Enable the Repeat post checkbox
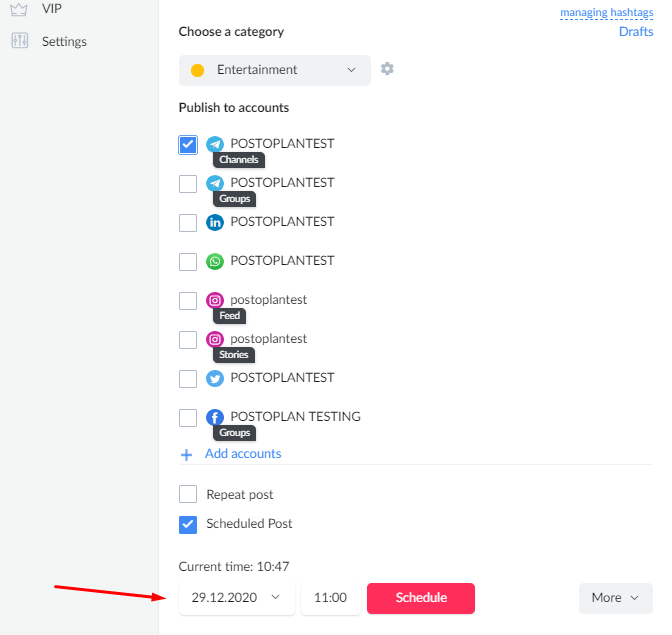672x635 pixels. (188, 494)
